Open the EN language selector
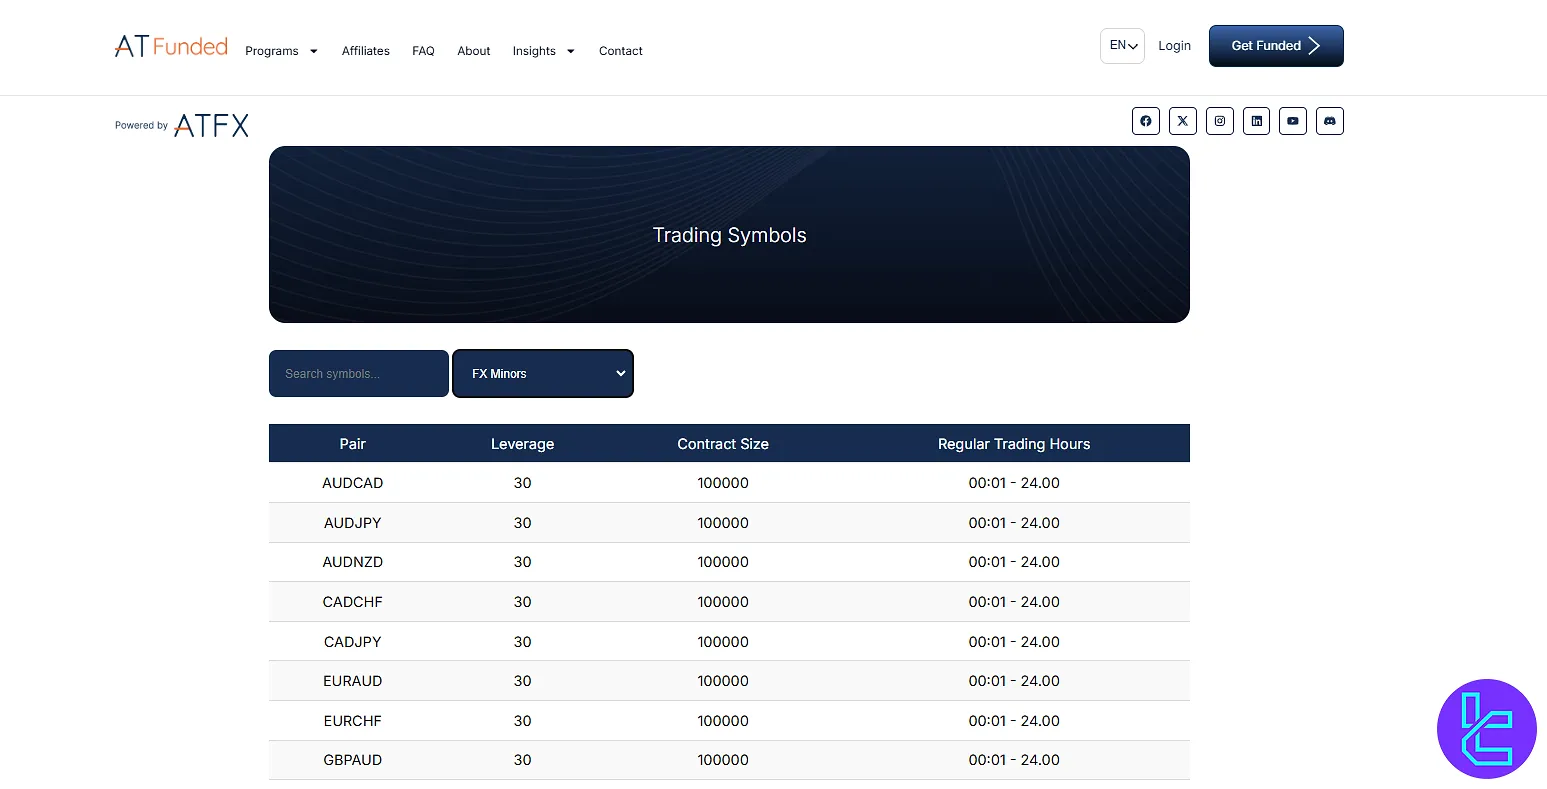Viewport: 1547px width, 789px height. click(x=1122, y=46)
